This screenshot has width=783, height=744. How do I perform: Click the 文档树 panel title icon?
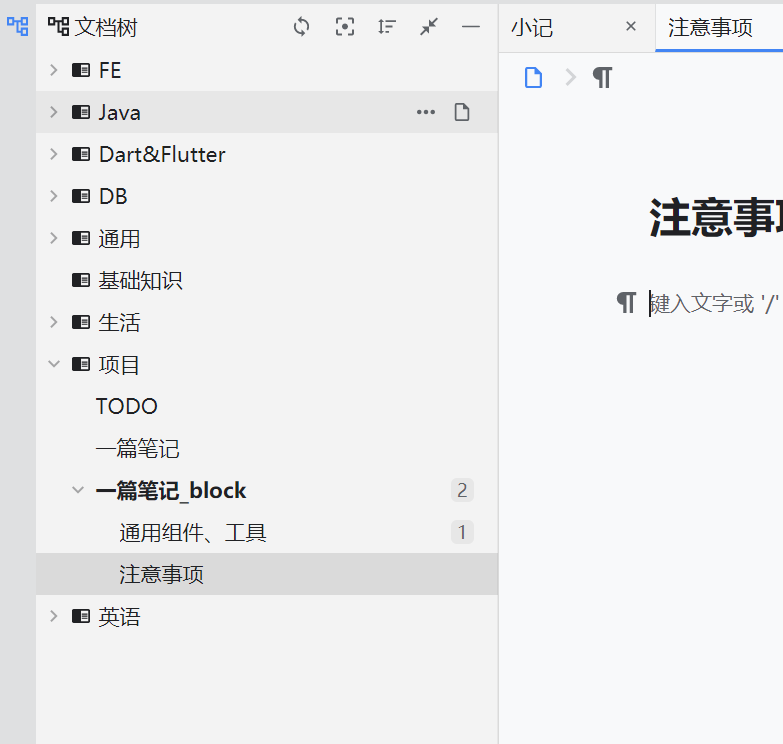click(58, 26)
